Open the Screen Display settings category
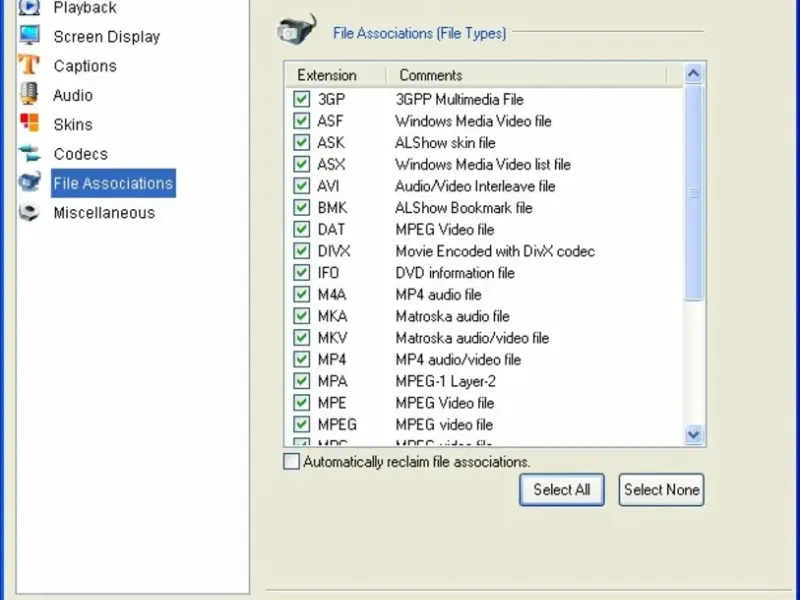 (107, 37)
